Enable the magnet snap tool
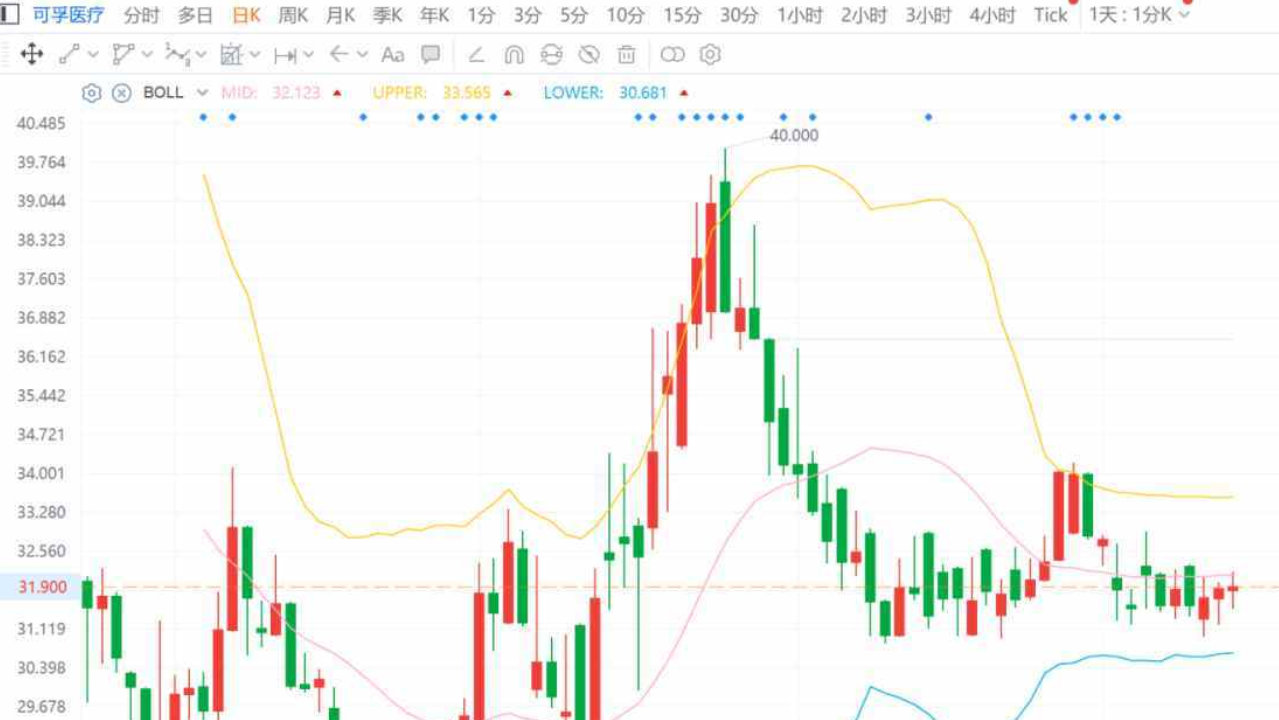Image resolution: width=1279 pixels, height=720 pixels. click(514, 55)
